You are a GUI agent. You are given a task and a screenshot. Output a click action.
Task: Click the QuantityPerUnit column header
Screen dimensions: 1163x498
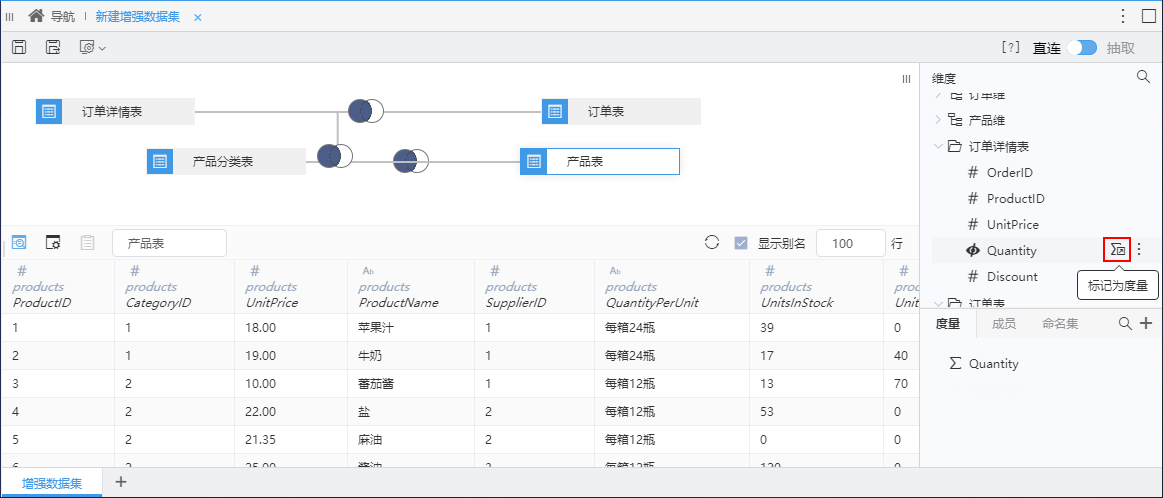(x=671, y=286)
